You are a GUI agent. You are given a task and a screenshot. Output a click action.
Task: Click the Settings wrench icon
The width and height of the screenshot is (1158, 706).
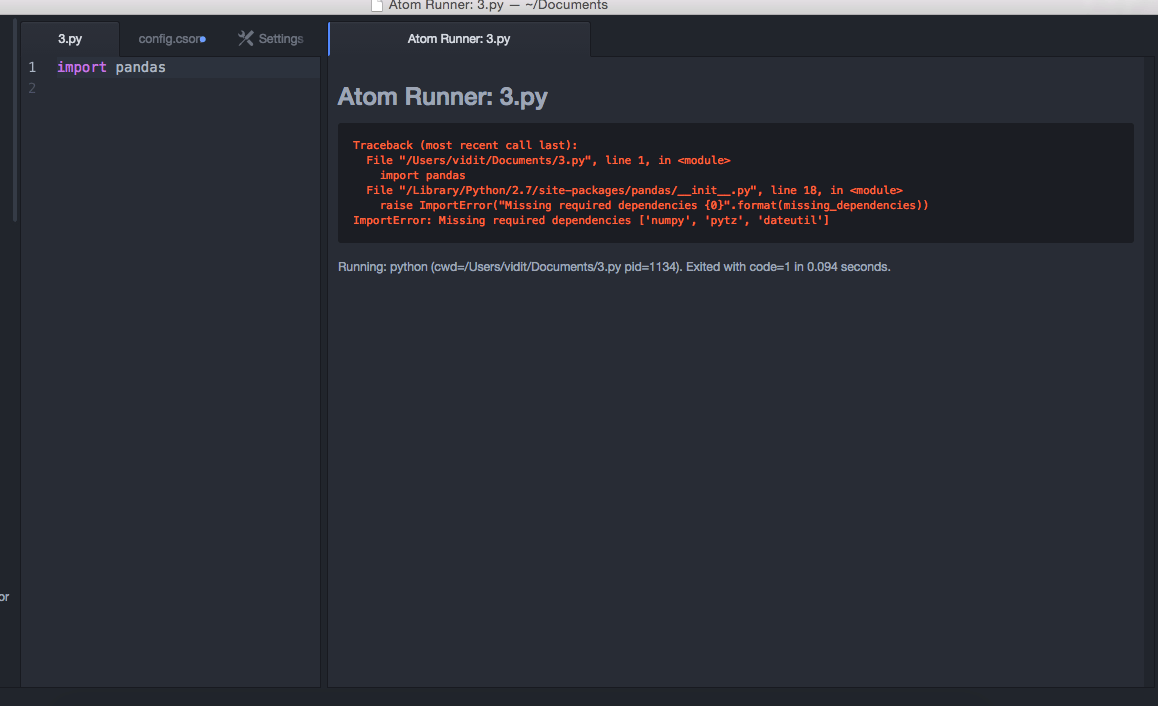click(244, 39)
